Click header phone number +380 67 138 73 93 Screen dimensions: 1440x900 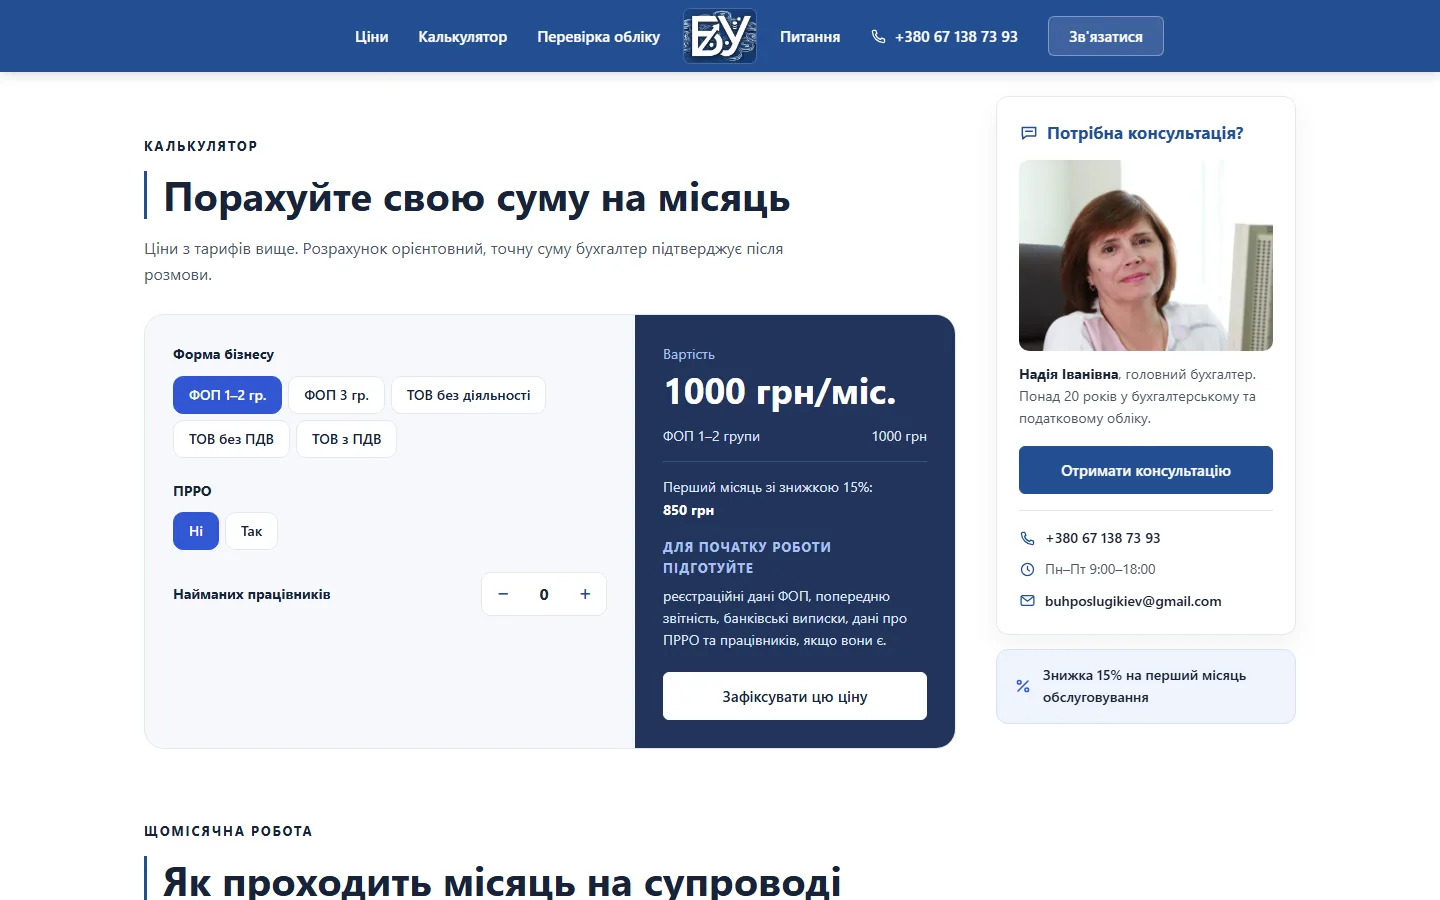956,37
